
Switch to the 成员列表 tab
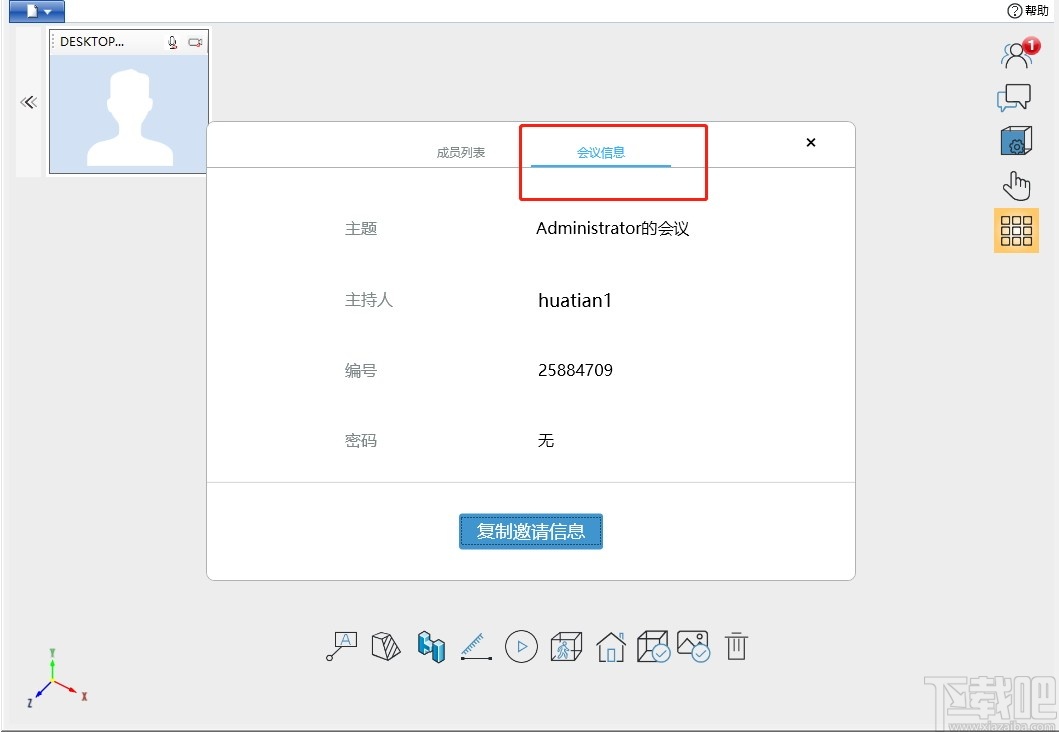pos(461,153)
